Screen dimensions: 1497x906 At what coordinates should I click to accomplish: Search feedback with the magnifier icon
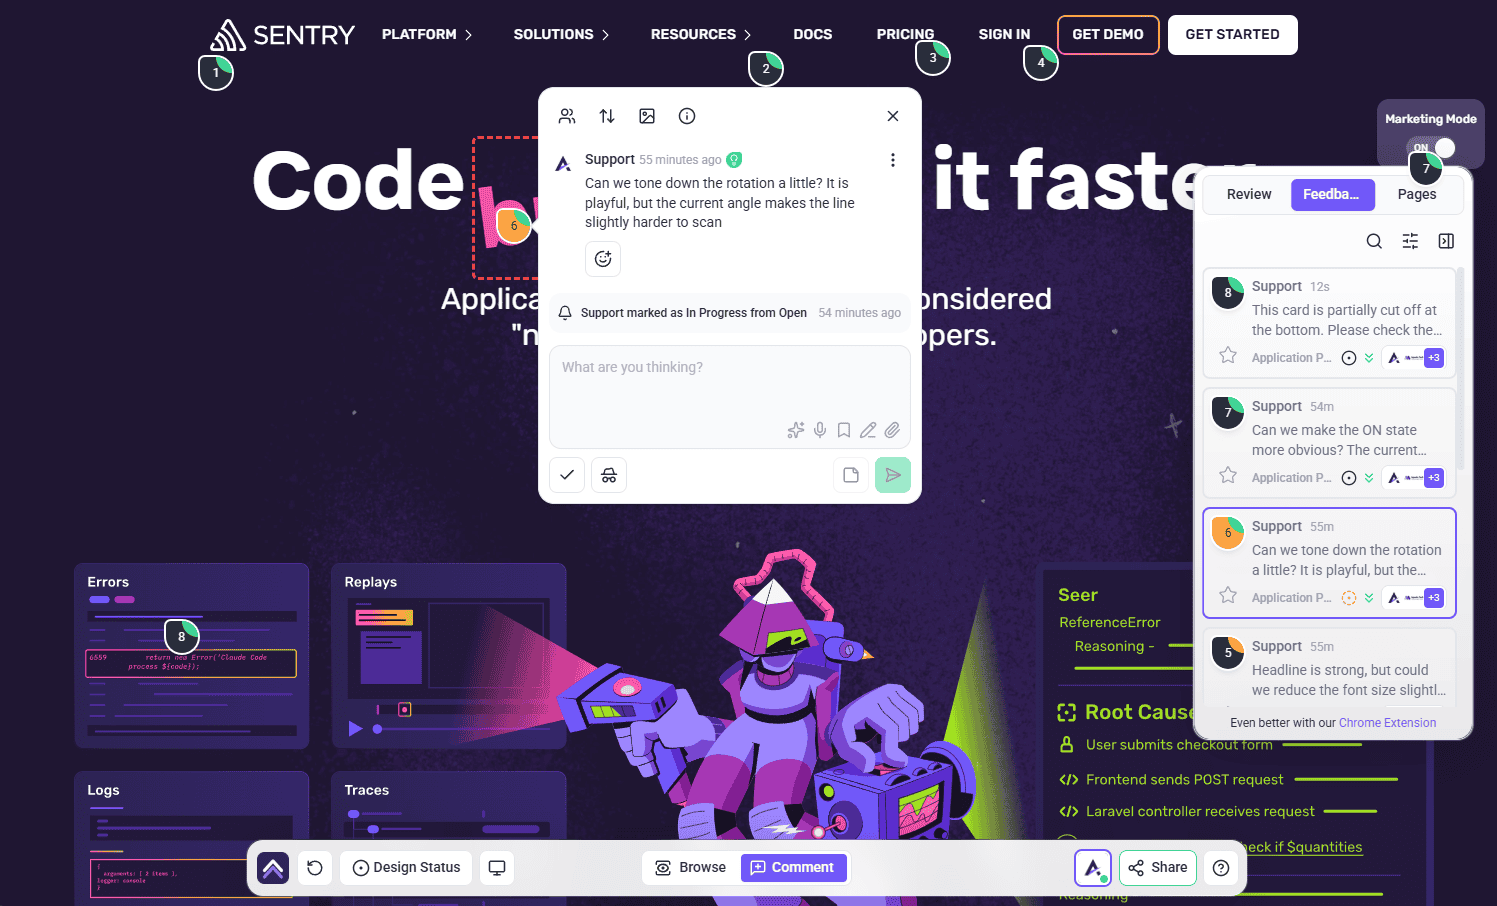click(1374, 241)
